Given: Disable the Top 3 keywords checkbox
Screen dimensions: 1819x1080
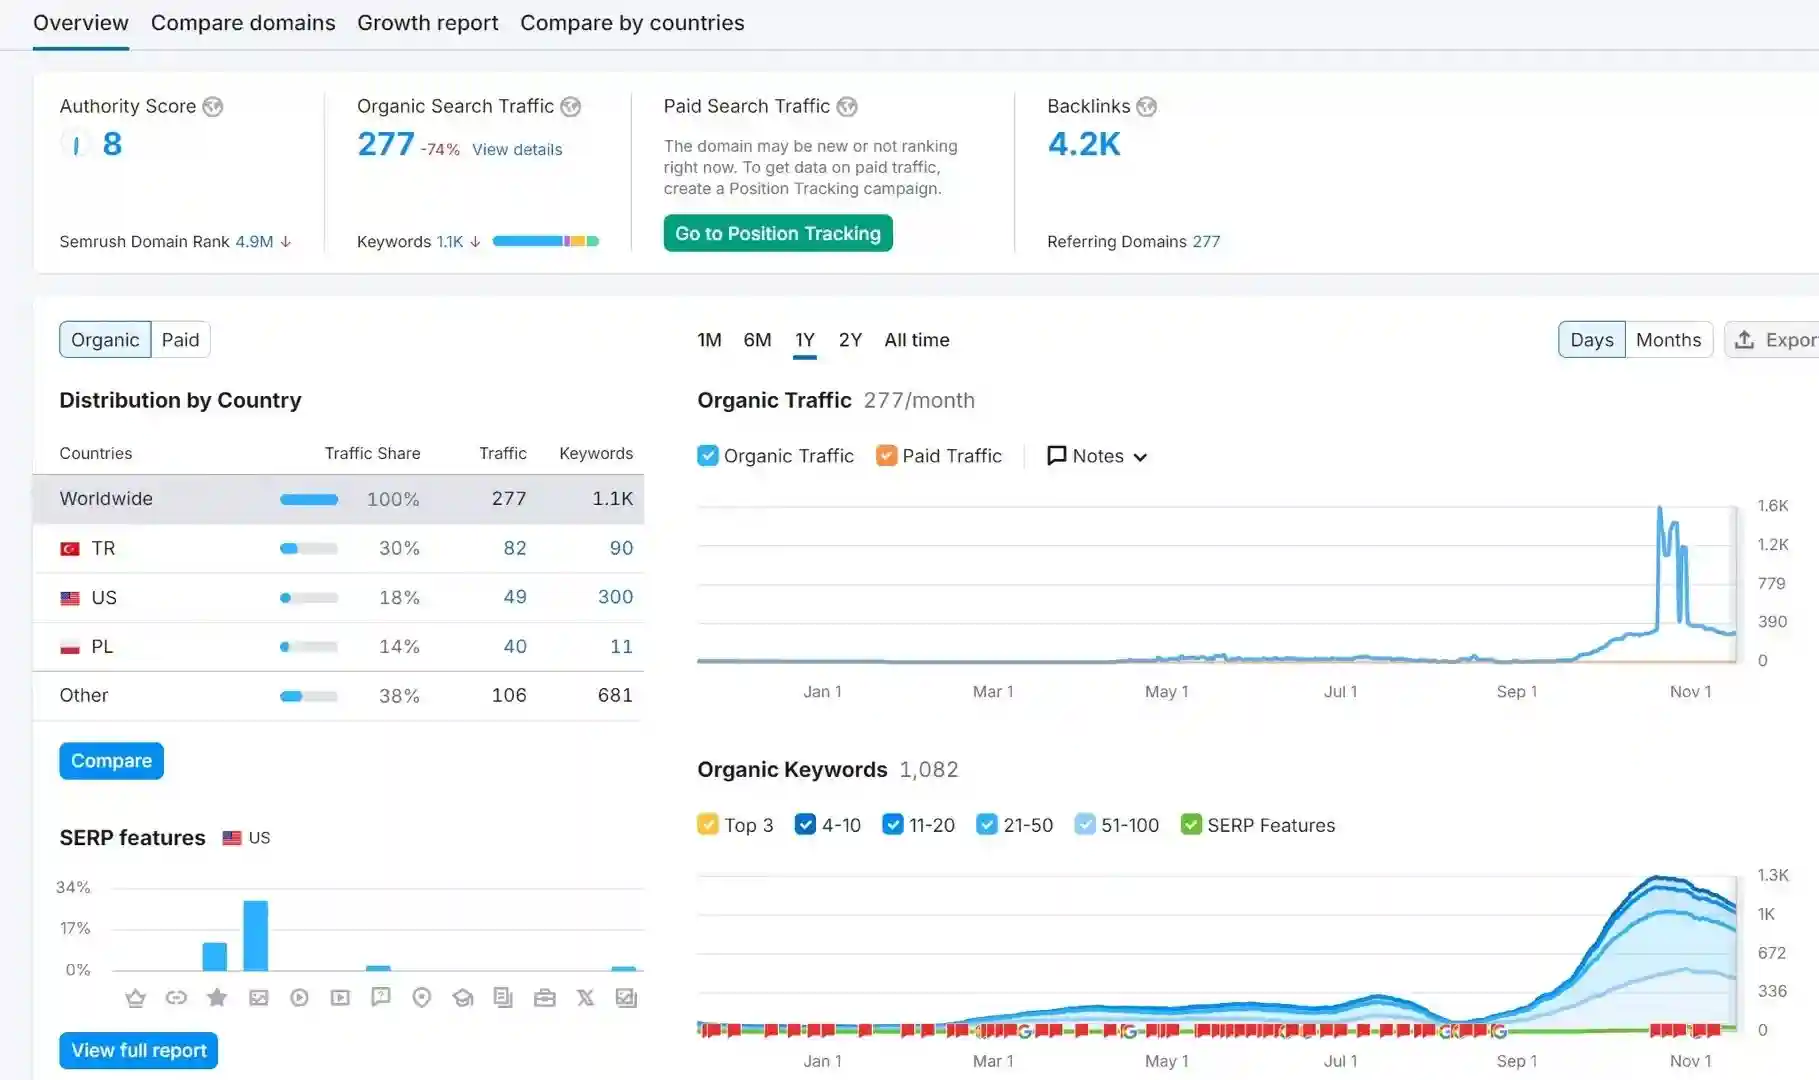Looking at the screenshot, I should point(708,825).
